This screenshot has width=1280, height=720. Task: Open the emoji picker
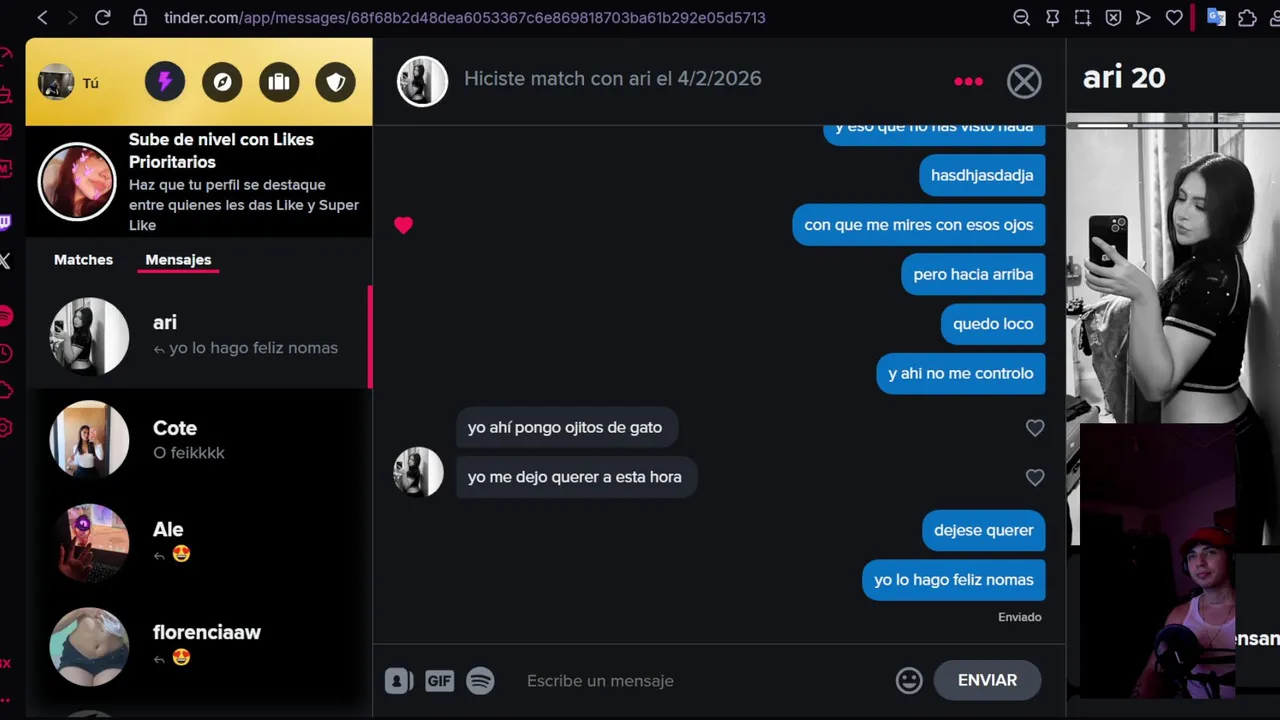909,681
